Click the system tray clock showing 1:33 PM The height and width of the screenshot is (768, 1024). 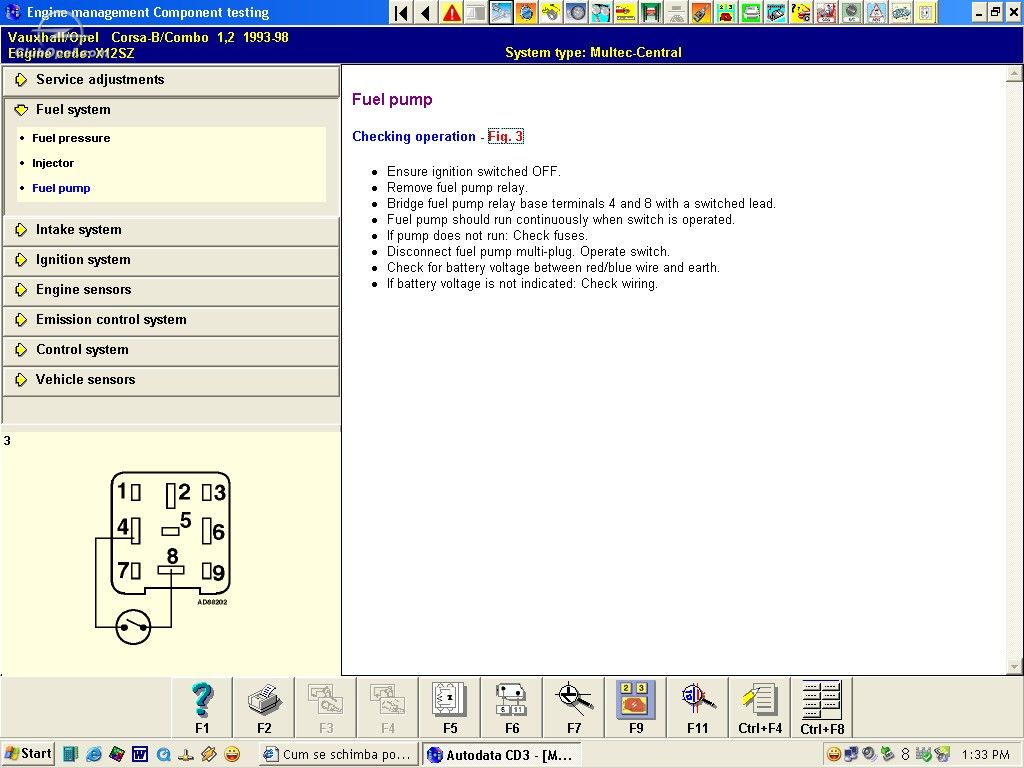pos(985,755)
